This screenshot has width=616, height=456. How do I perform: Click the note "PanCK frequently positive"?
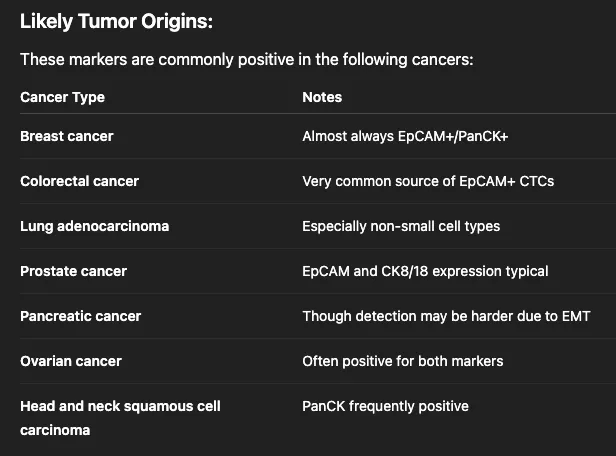pyautogui.click(x=385, y=406)
